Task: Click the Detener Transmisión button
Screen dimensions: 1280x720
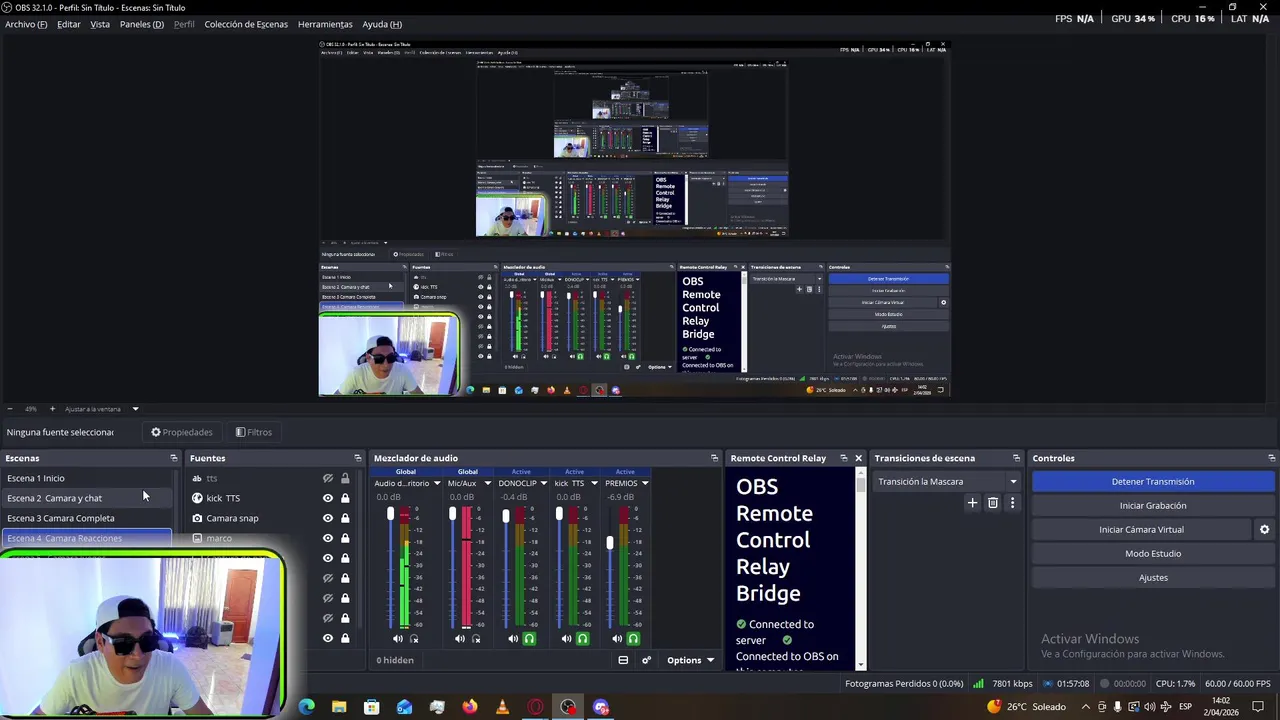Action: 1153,482
